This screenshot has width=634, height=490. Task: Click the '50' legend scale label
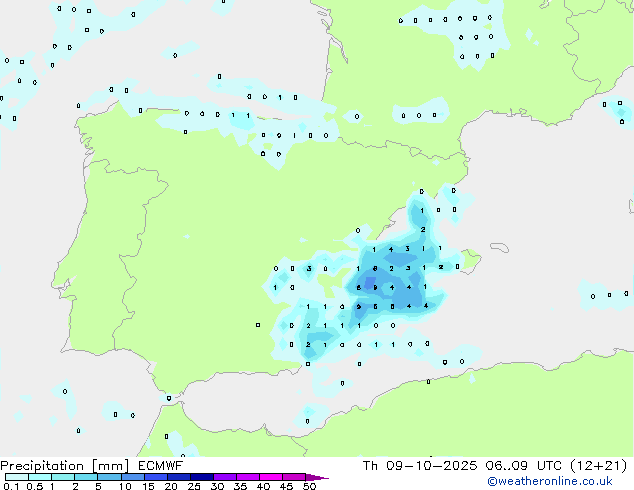point(309,486)
